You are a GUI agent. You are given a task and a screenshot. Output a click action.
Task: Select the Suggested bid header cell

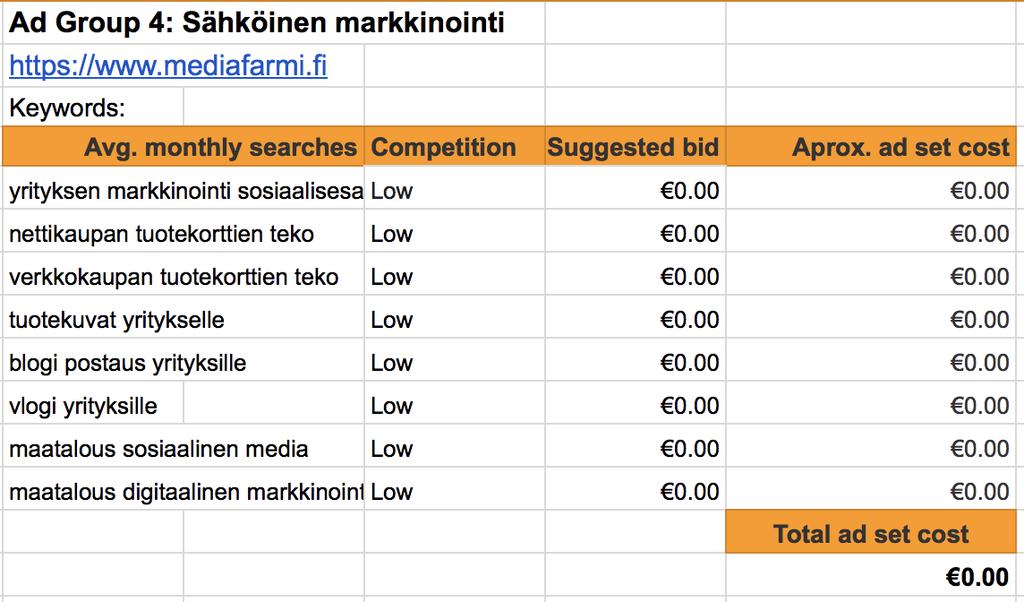(635, 147)
